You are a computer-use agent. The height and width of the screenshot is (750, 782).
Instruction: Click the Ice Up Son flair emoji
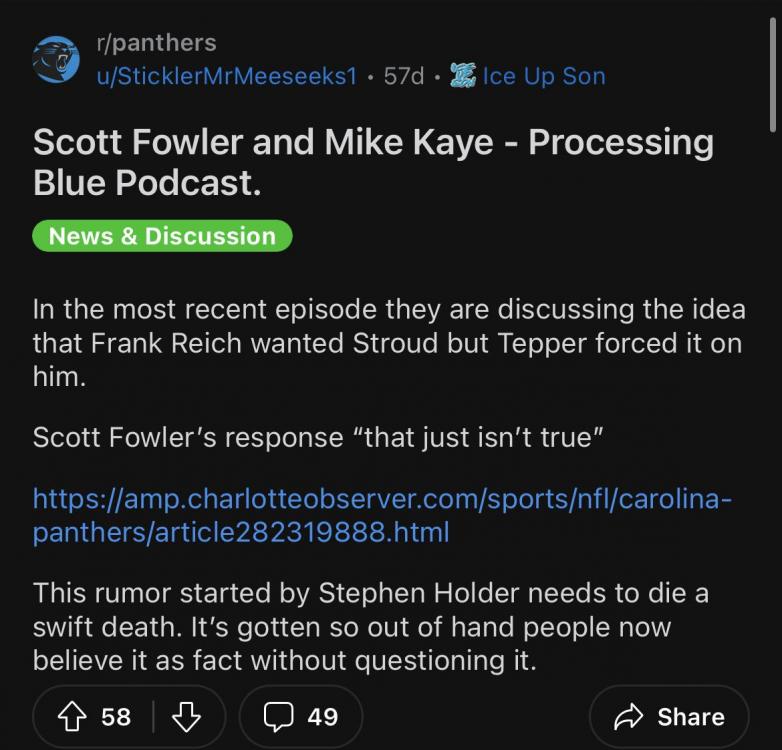pos(462,76)
